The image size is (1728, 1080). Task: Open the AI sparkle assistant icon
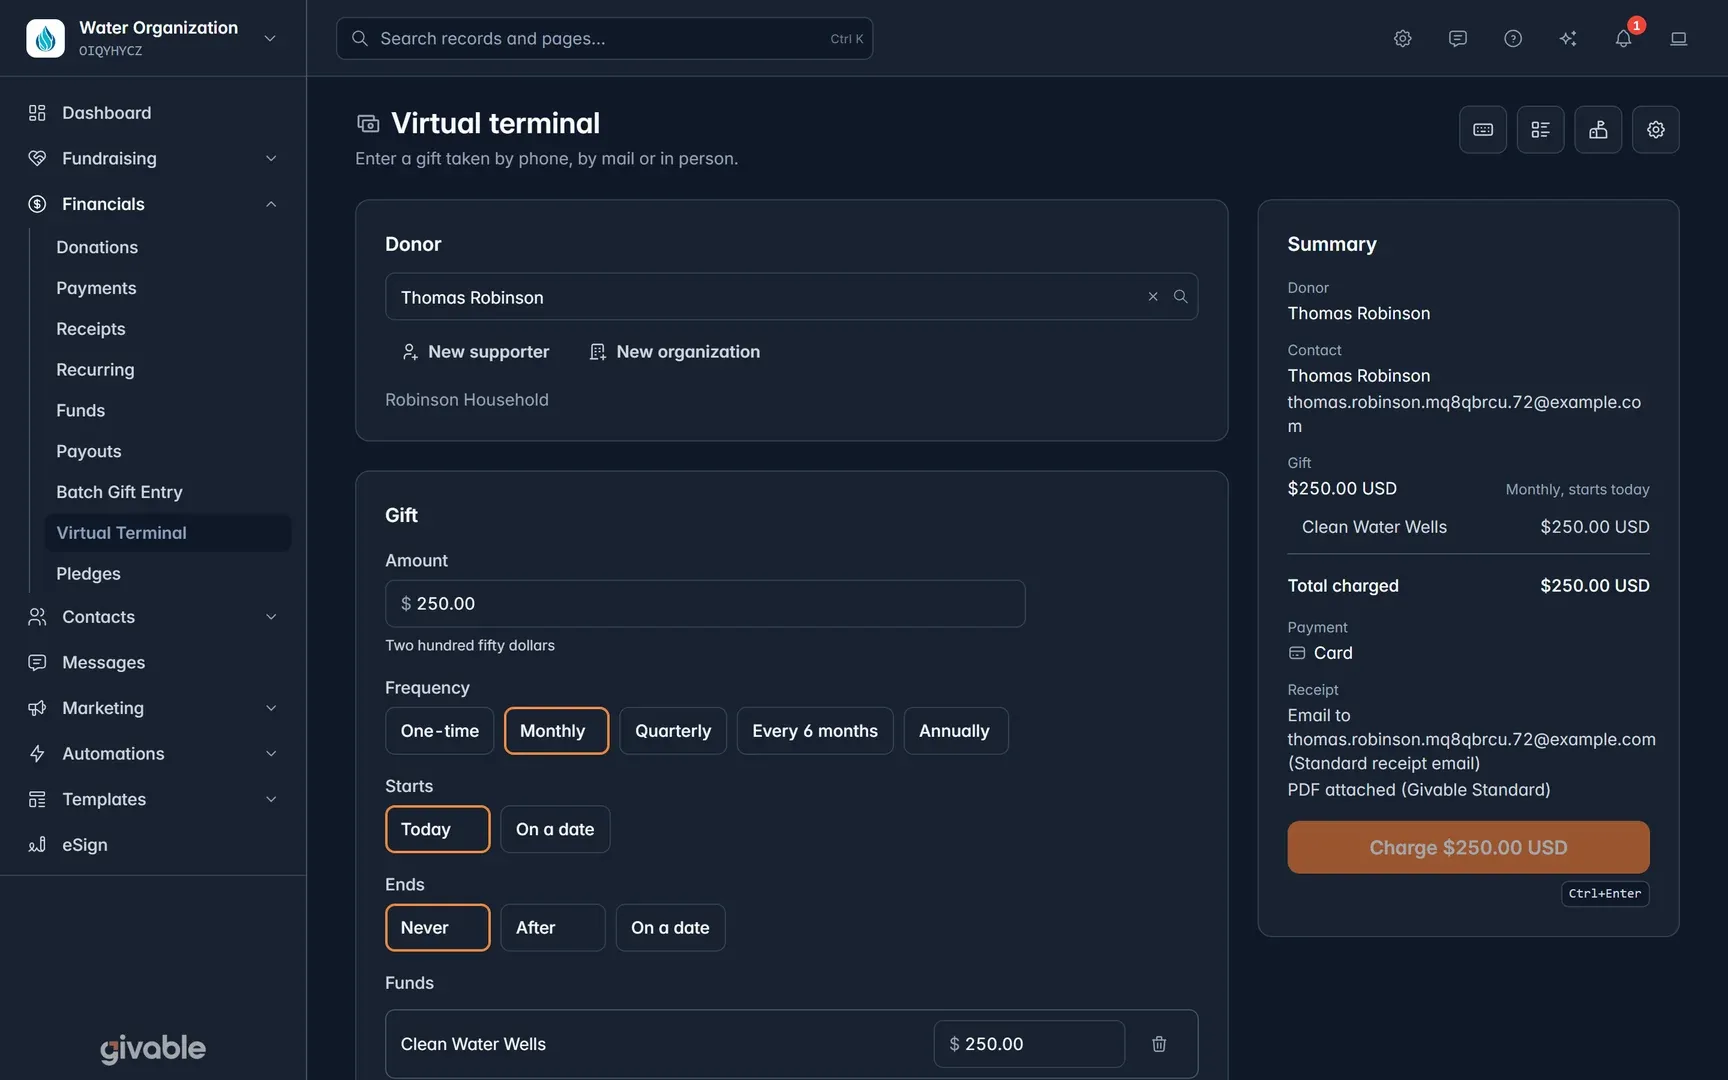[x=1567, y=38]
